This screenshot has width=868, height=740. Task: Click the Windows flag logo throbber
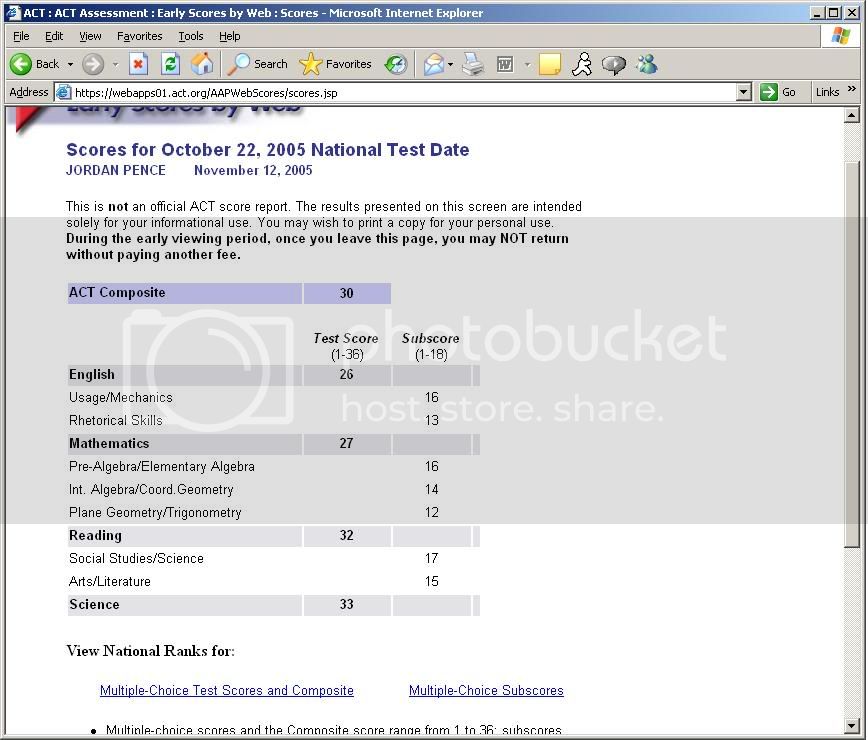click(x=840, y=36)
